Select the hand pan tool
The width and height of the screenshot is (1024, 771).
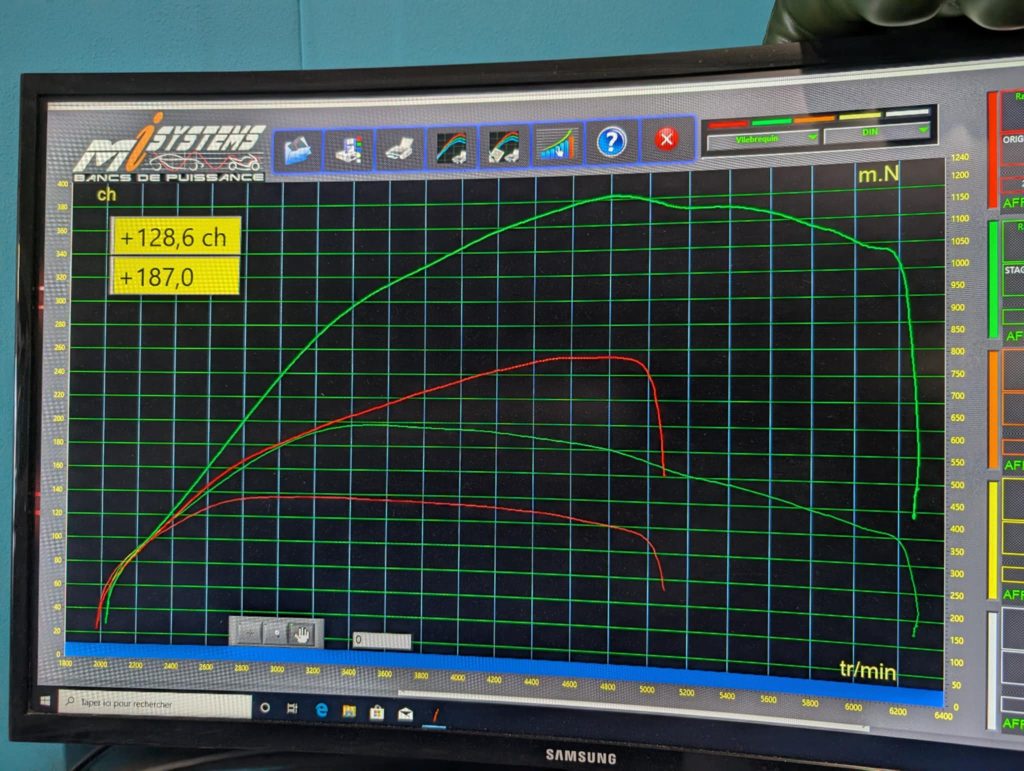pyautogui.click(x=304, y=632)
